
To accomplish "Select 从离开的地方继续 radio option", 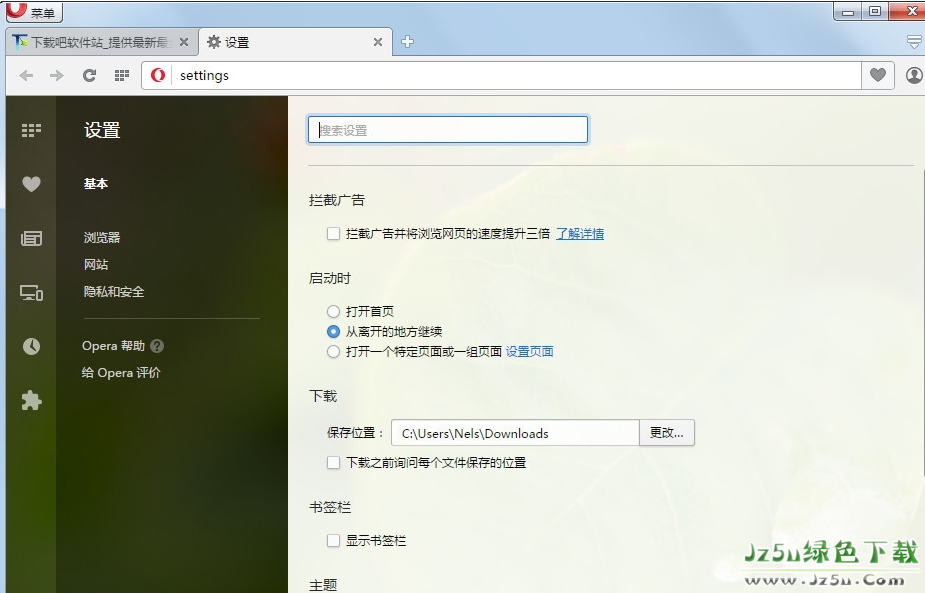I will pyautogui.click(x=333, y=331).
